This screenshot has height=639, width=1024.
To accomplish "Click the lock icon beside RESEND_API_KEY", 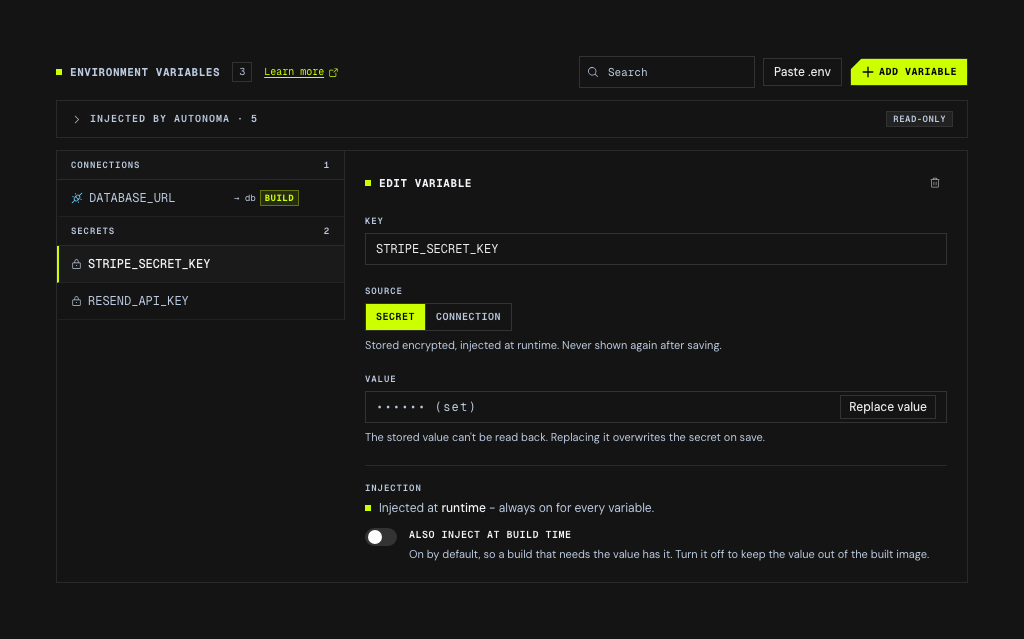I will coord(76,301).
